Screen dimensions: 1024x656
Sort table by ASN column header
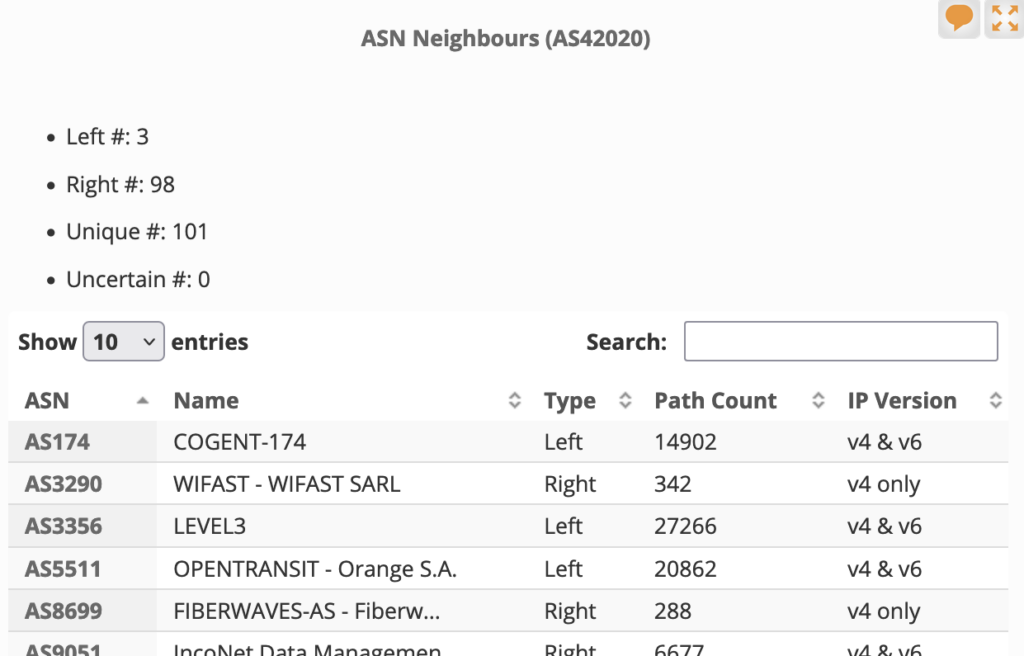click(47, 401)
